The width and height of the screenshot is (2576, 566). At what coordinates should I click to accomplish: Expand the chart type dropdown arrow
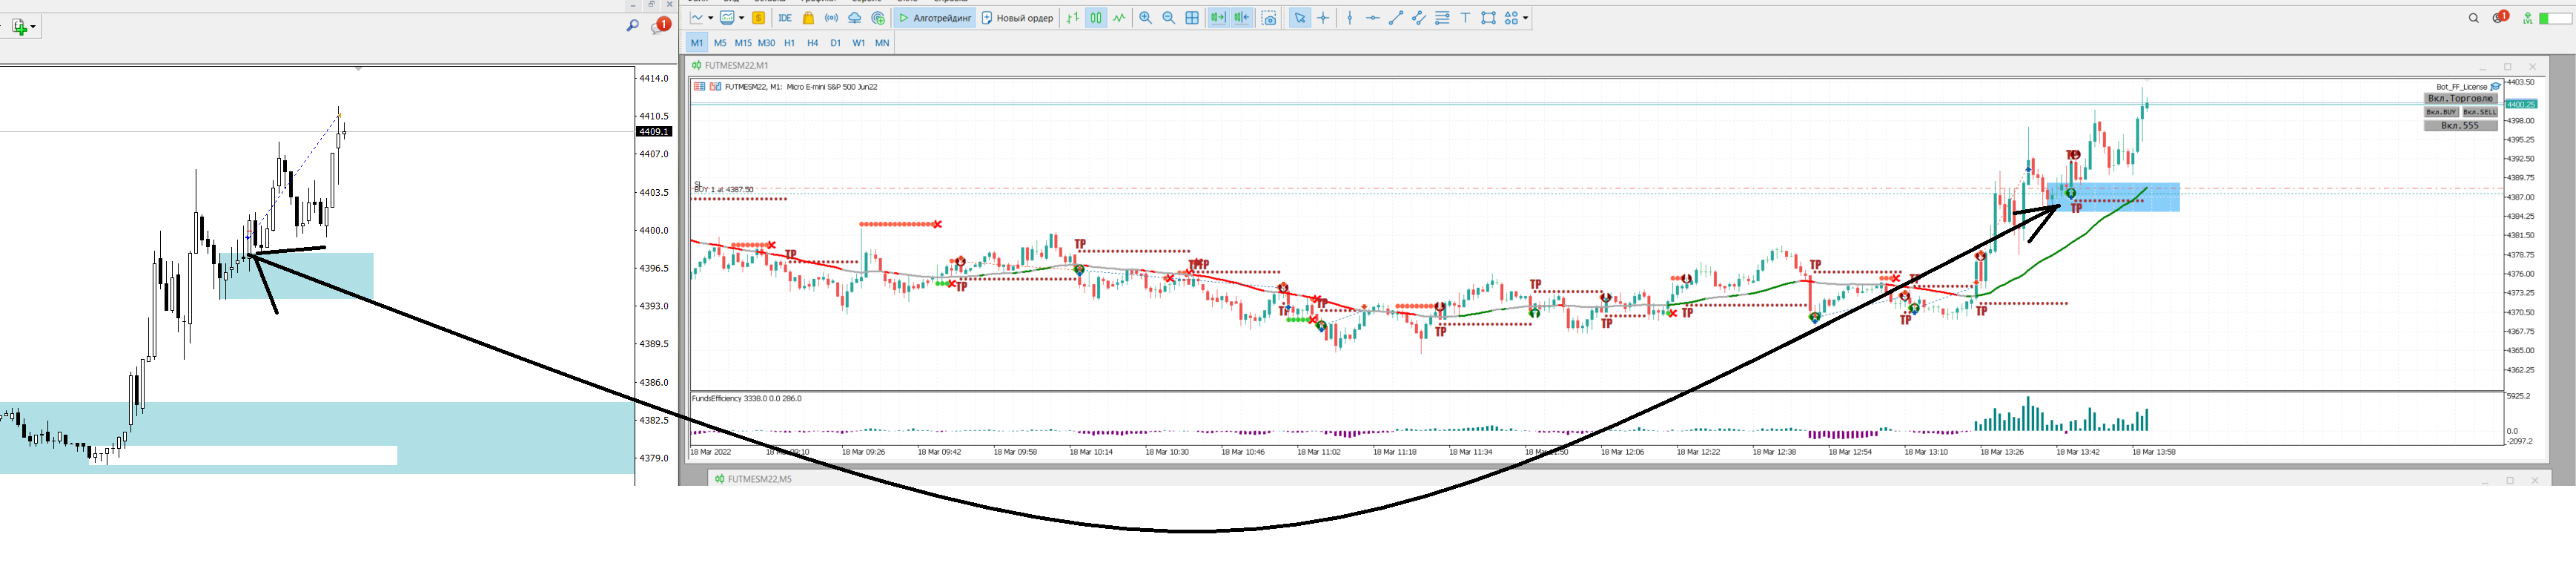coord(710,18)
